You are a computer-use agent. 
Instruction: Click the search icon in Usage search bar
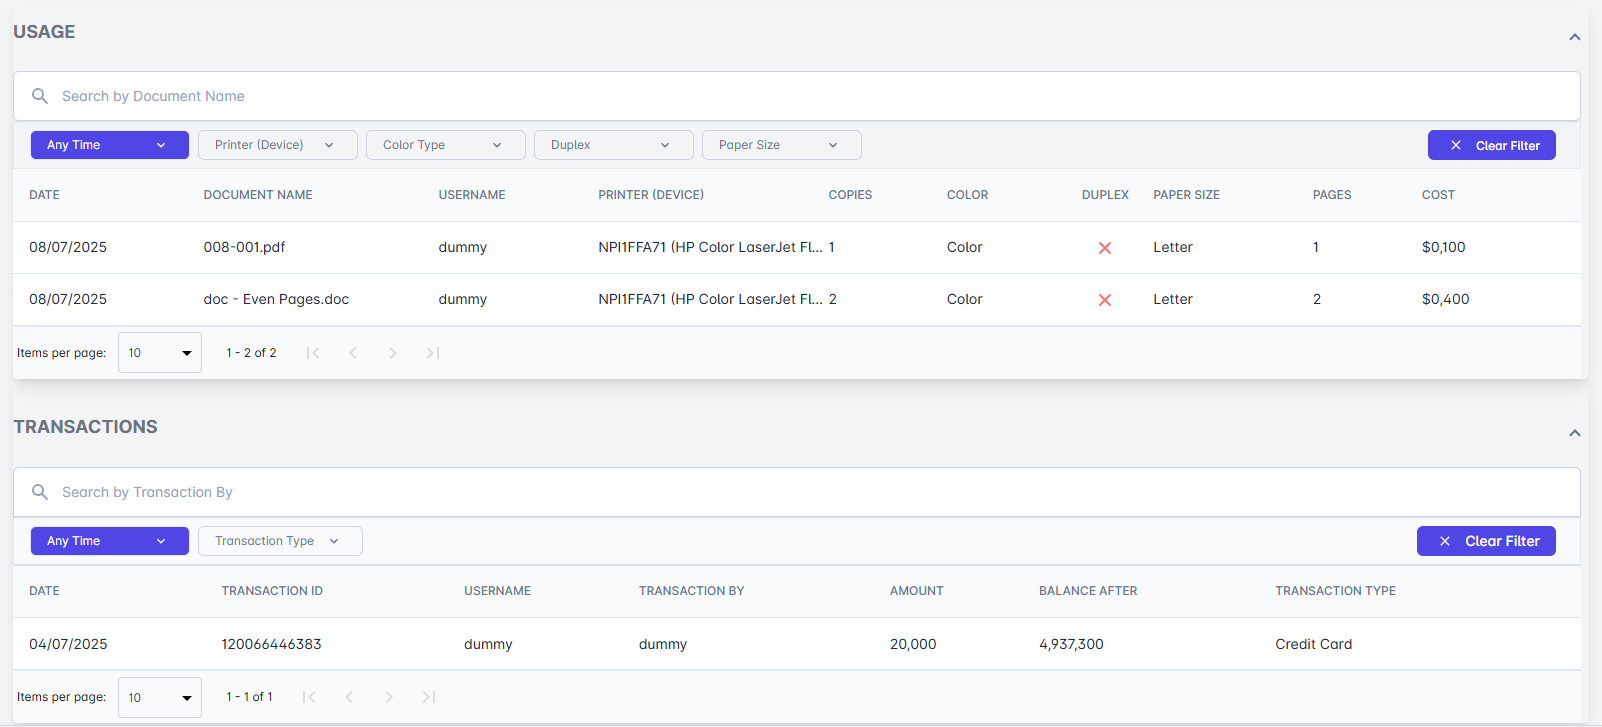pyautogui.click(x=40, y=96)
